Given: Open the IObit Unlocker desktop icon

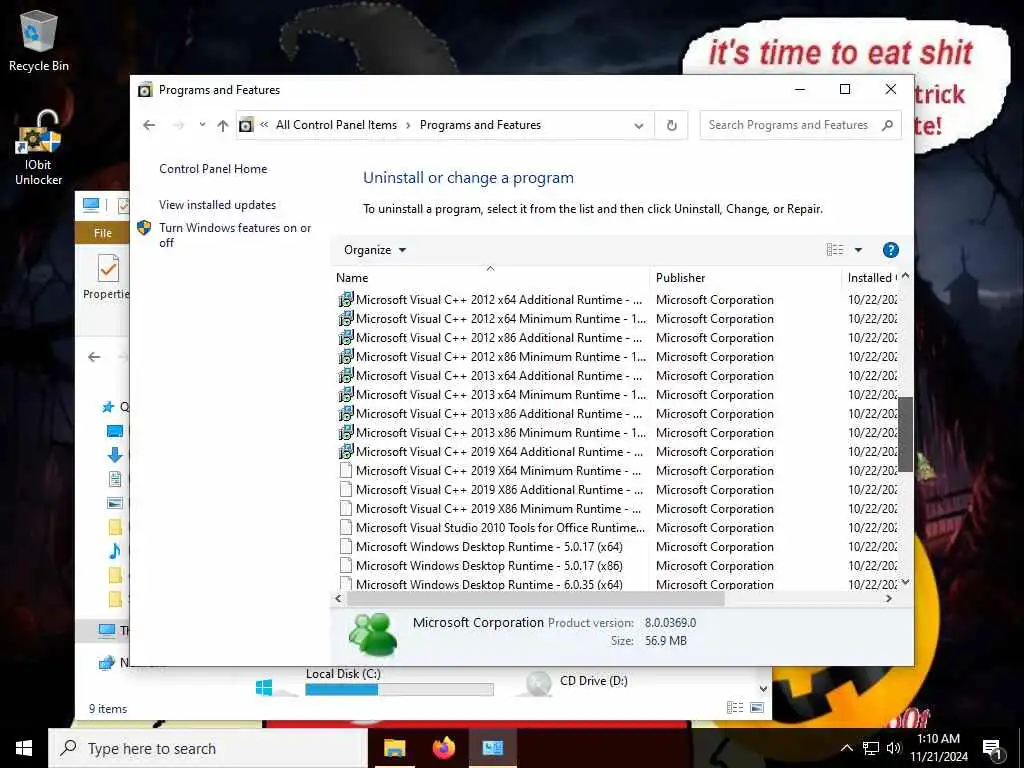Looking at the screenshot, I should click(x=39, y=148).
